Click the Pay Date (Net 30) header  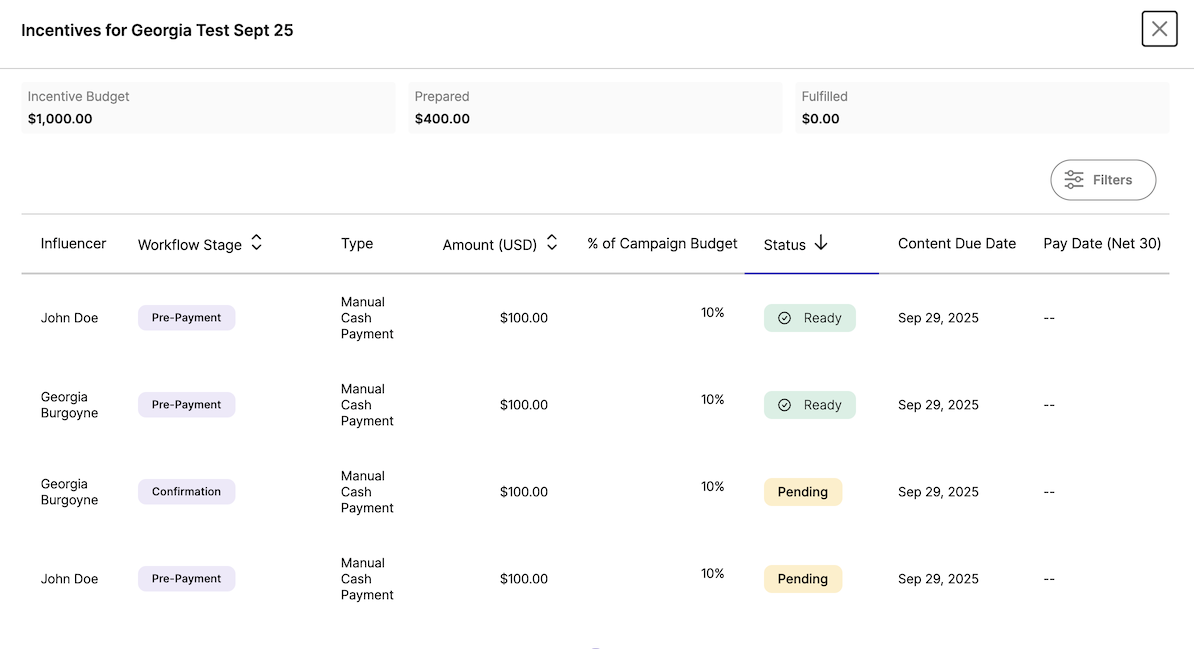(x=1101, y=244)
